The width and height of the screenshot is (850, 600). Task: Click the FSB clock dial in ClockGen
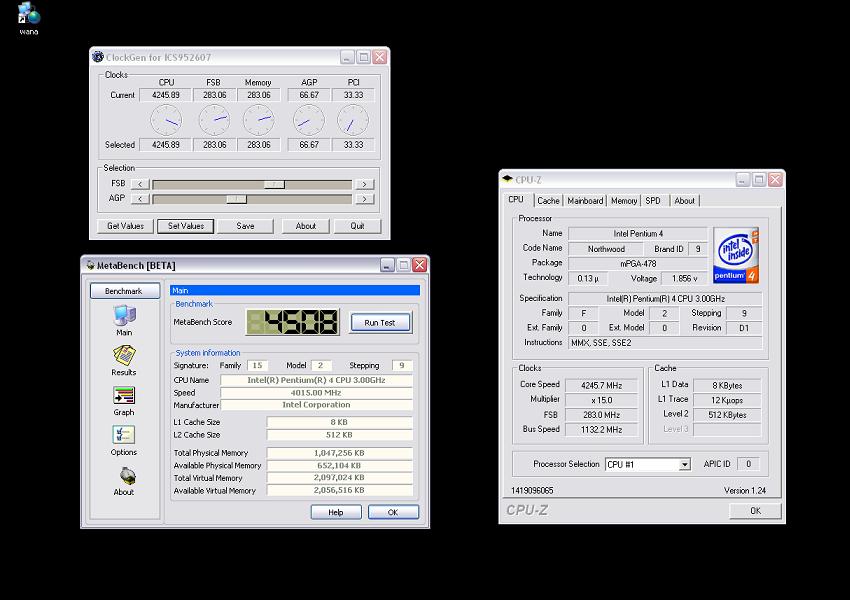click(x=214, y=120)
